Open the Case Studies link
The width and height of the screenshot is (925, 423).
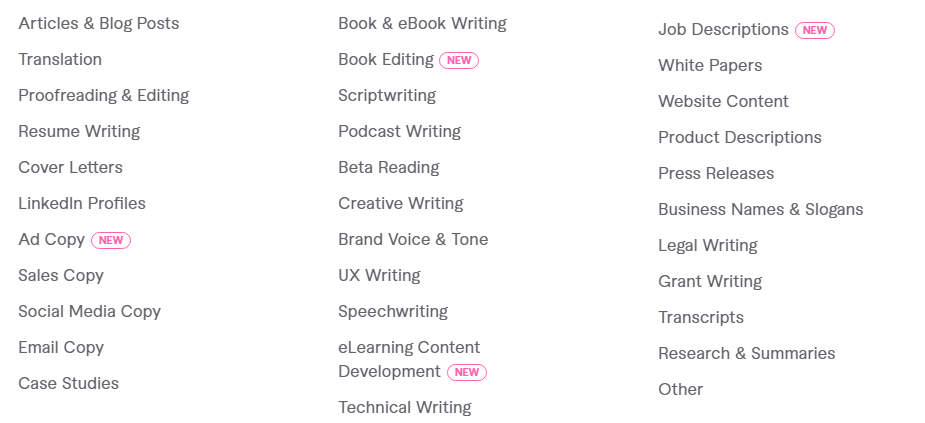(x=68, y=383)
